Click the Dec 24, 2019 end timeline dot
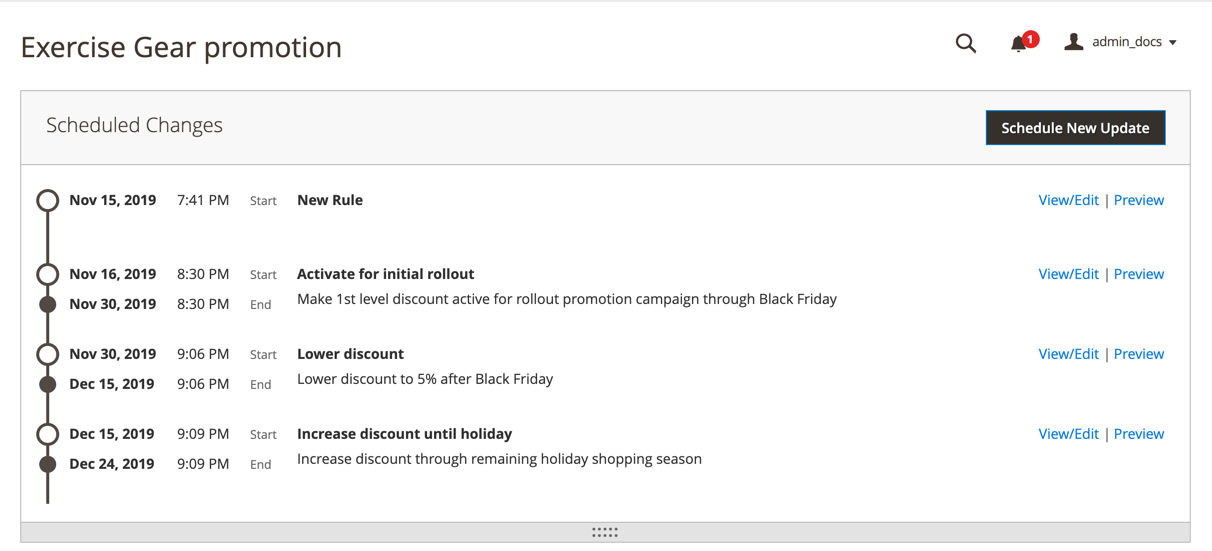The image size is (1212, 551). click(x=47, y=464)
